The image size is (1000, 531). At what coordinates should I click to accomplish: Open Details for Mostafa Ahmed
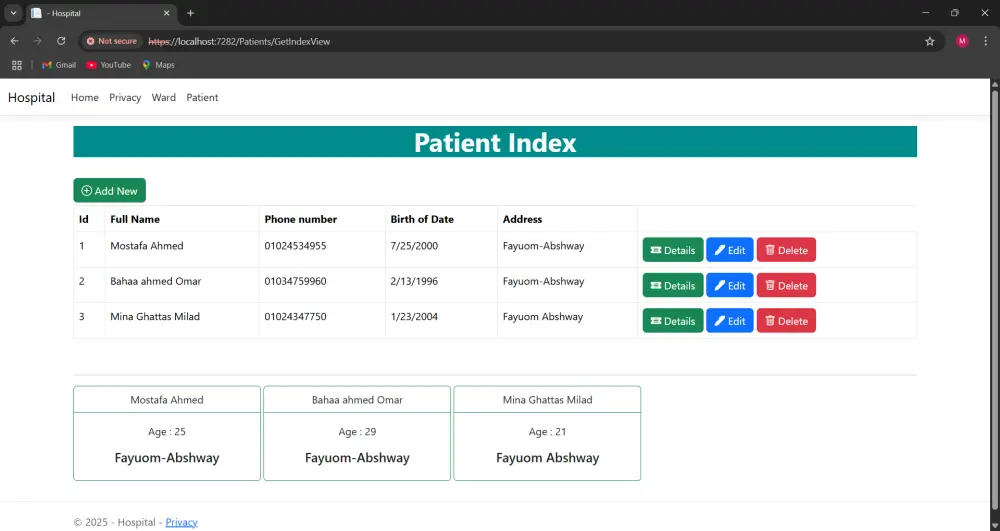673,250
